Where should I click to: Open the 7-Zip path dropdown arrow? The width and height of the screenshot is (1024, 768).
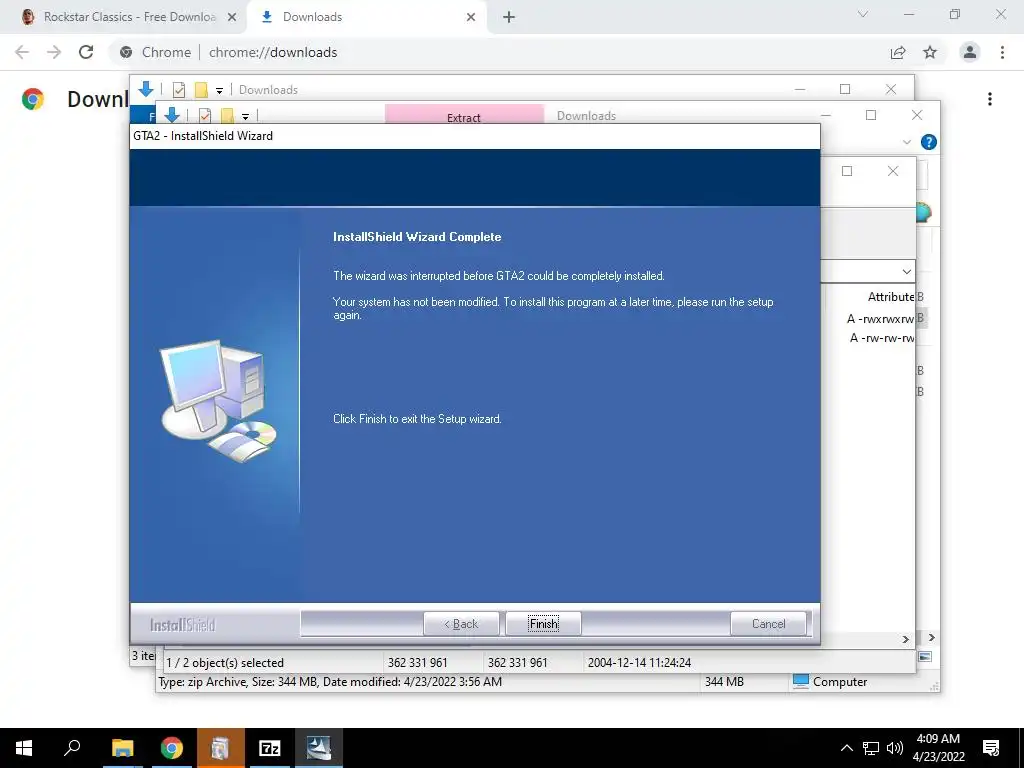click(906, 271)
